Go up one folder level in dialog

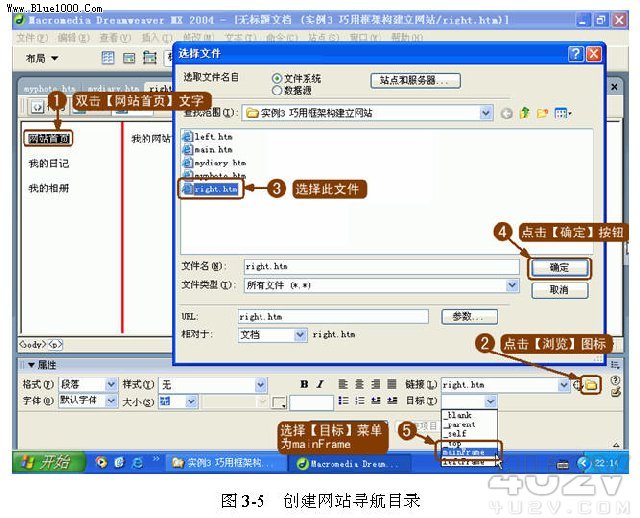pyautogui.click(x=523, y=113)
